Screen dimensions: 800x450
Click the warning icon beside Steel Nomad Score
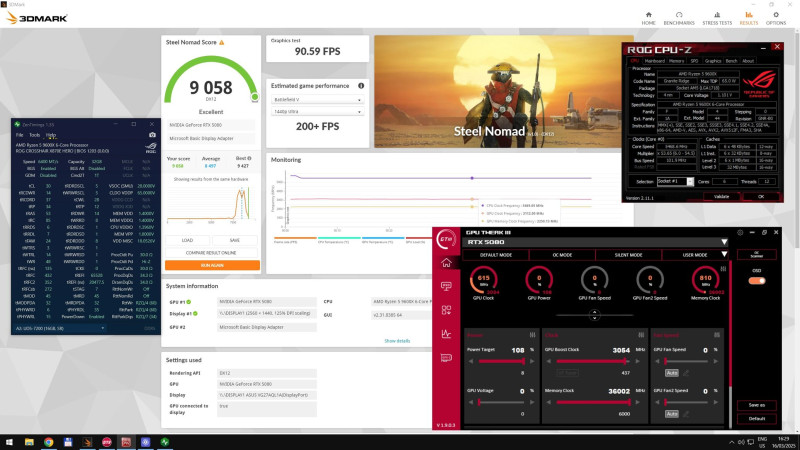tap(221, 42)
